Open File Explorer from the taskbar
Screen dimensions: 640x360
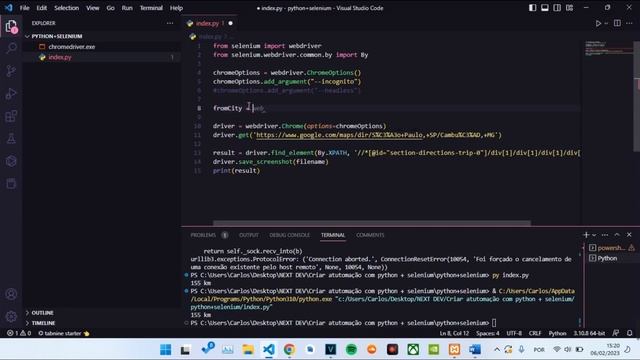click(248, 349)
